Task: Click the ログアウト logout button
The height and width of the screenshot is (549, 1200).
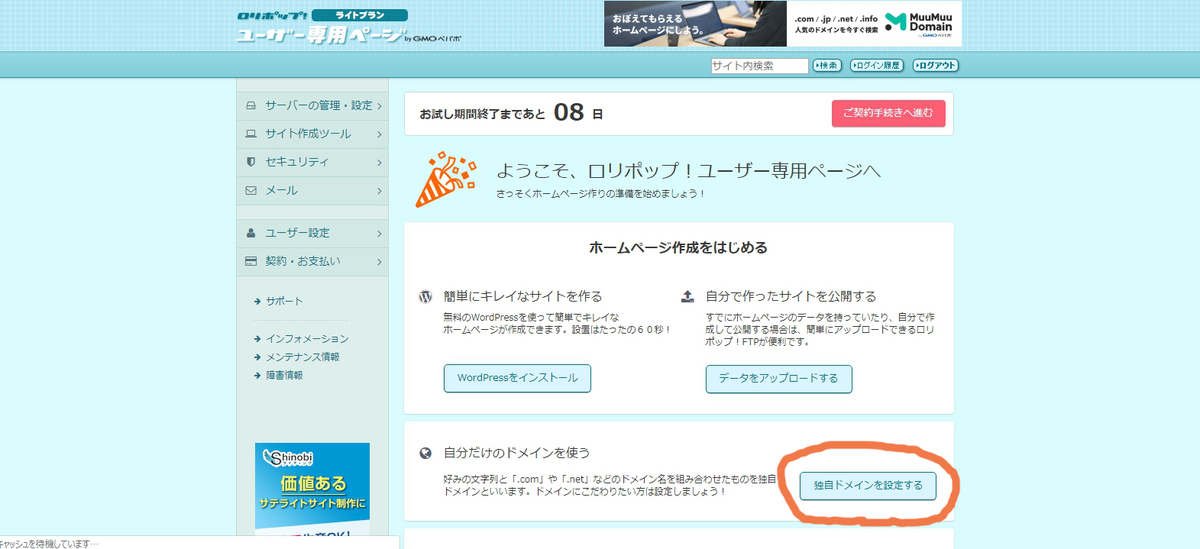Action: coord(936,66)
